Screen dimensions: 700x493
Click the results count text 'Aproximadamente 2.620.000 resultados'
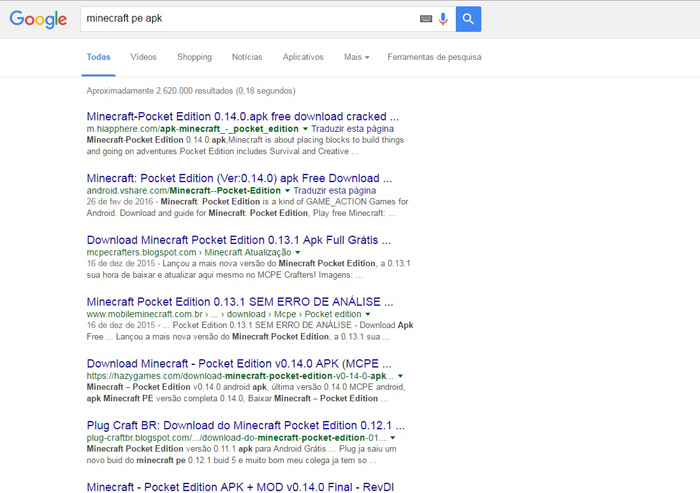point(191,91)
